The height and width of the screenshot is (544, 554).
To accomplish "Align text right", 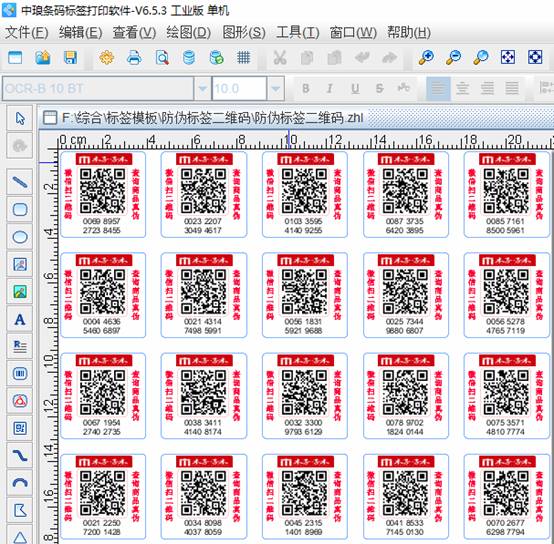I will point(487,88).
